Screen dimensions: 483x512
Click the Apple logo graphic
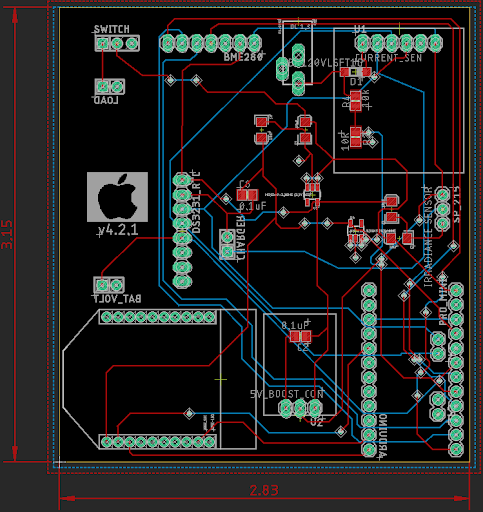point(117,197)
